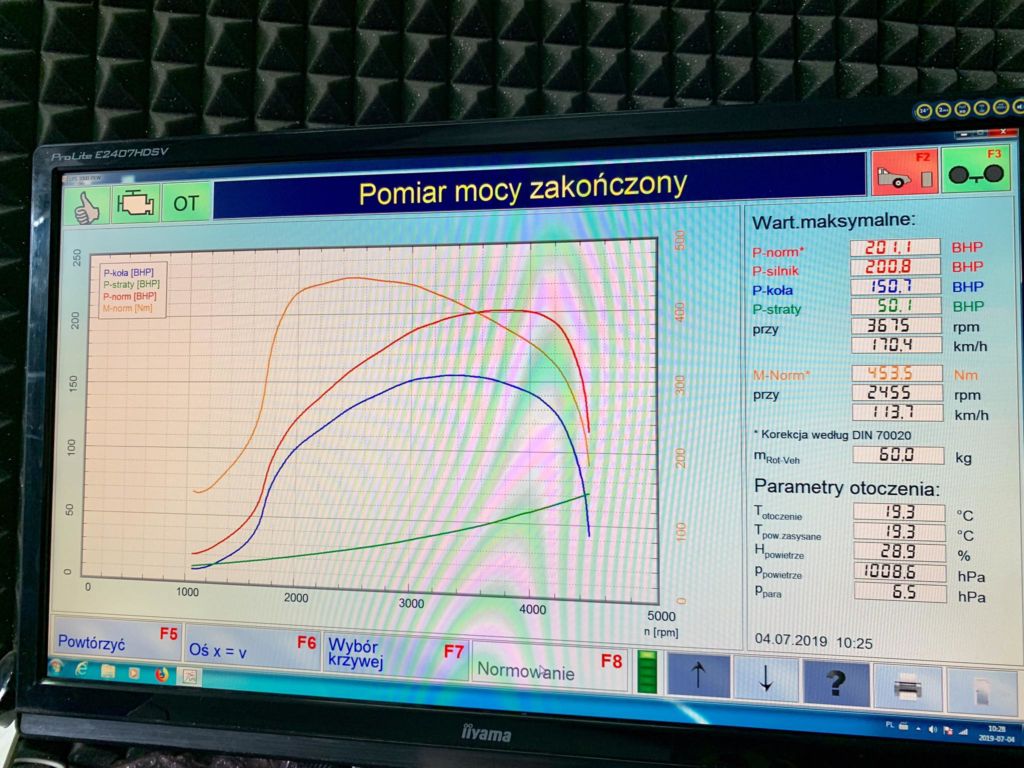This screenshot has height=768, width=1024.
Task: Click the Windows Start button
Action: [x=56, y=668]
